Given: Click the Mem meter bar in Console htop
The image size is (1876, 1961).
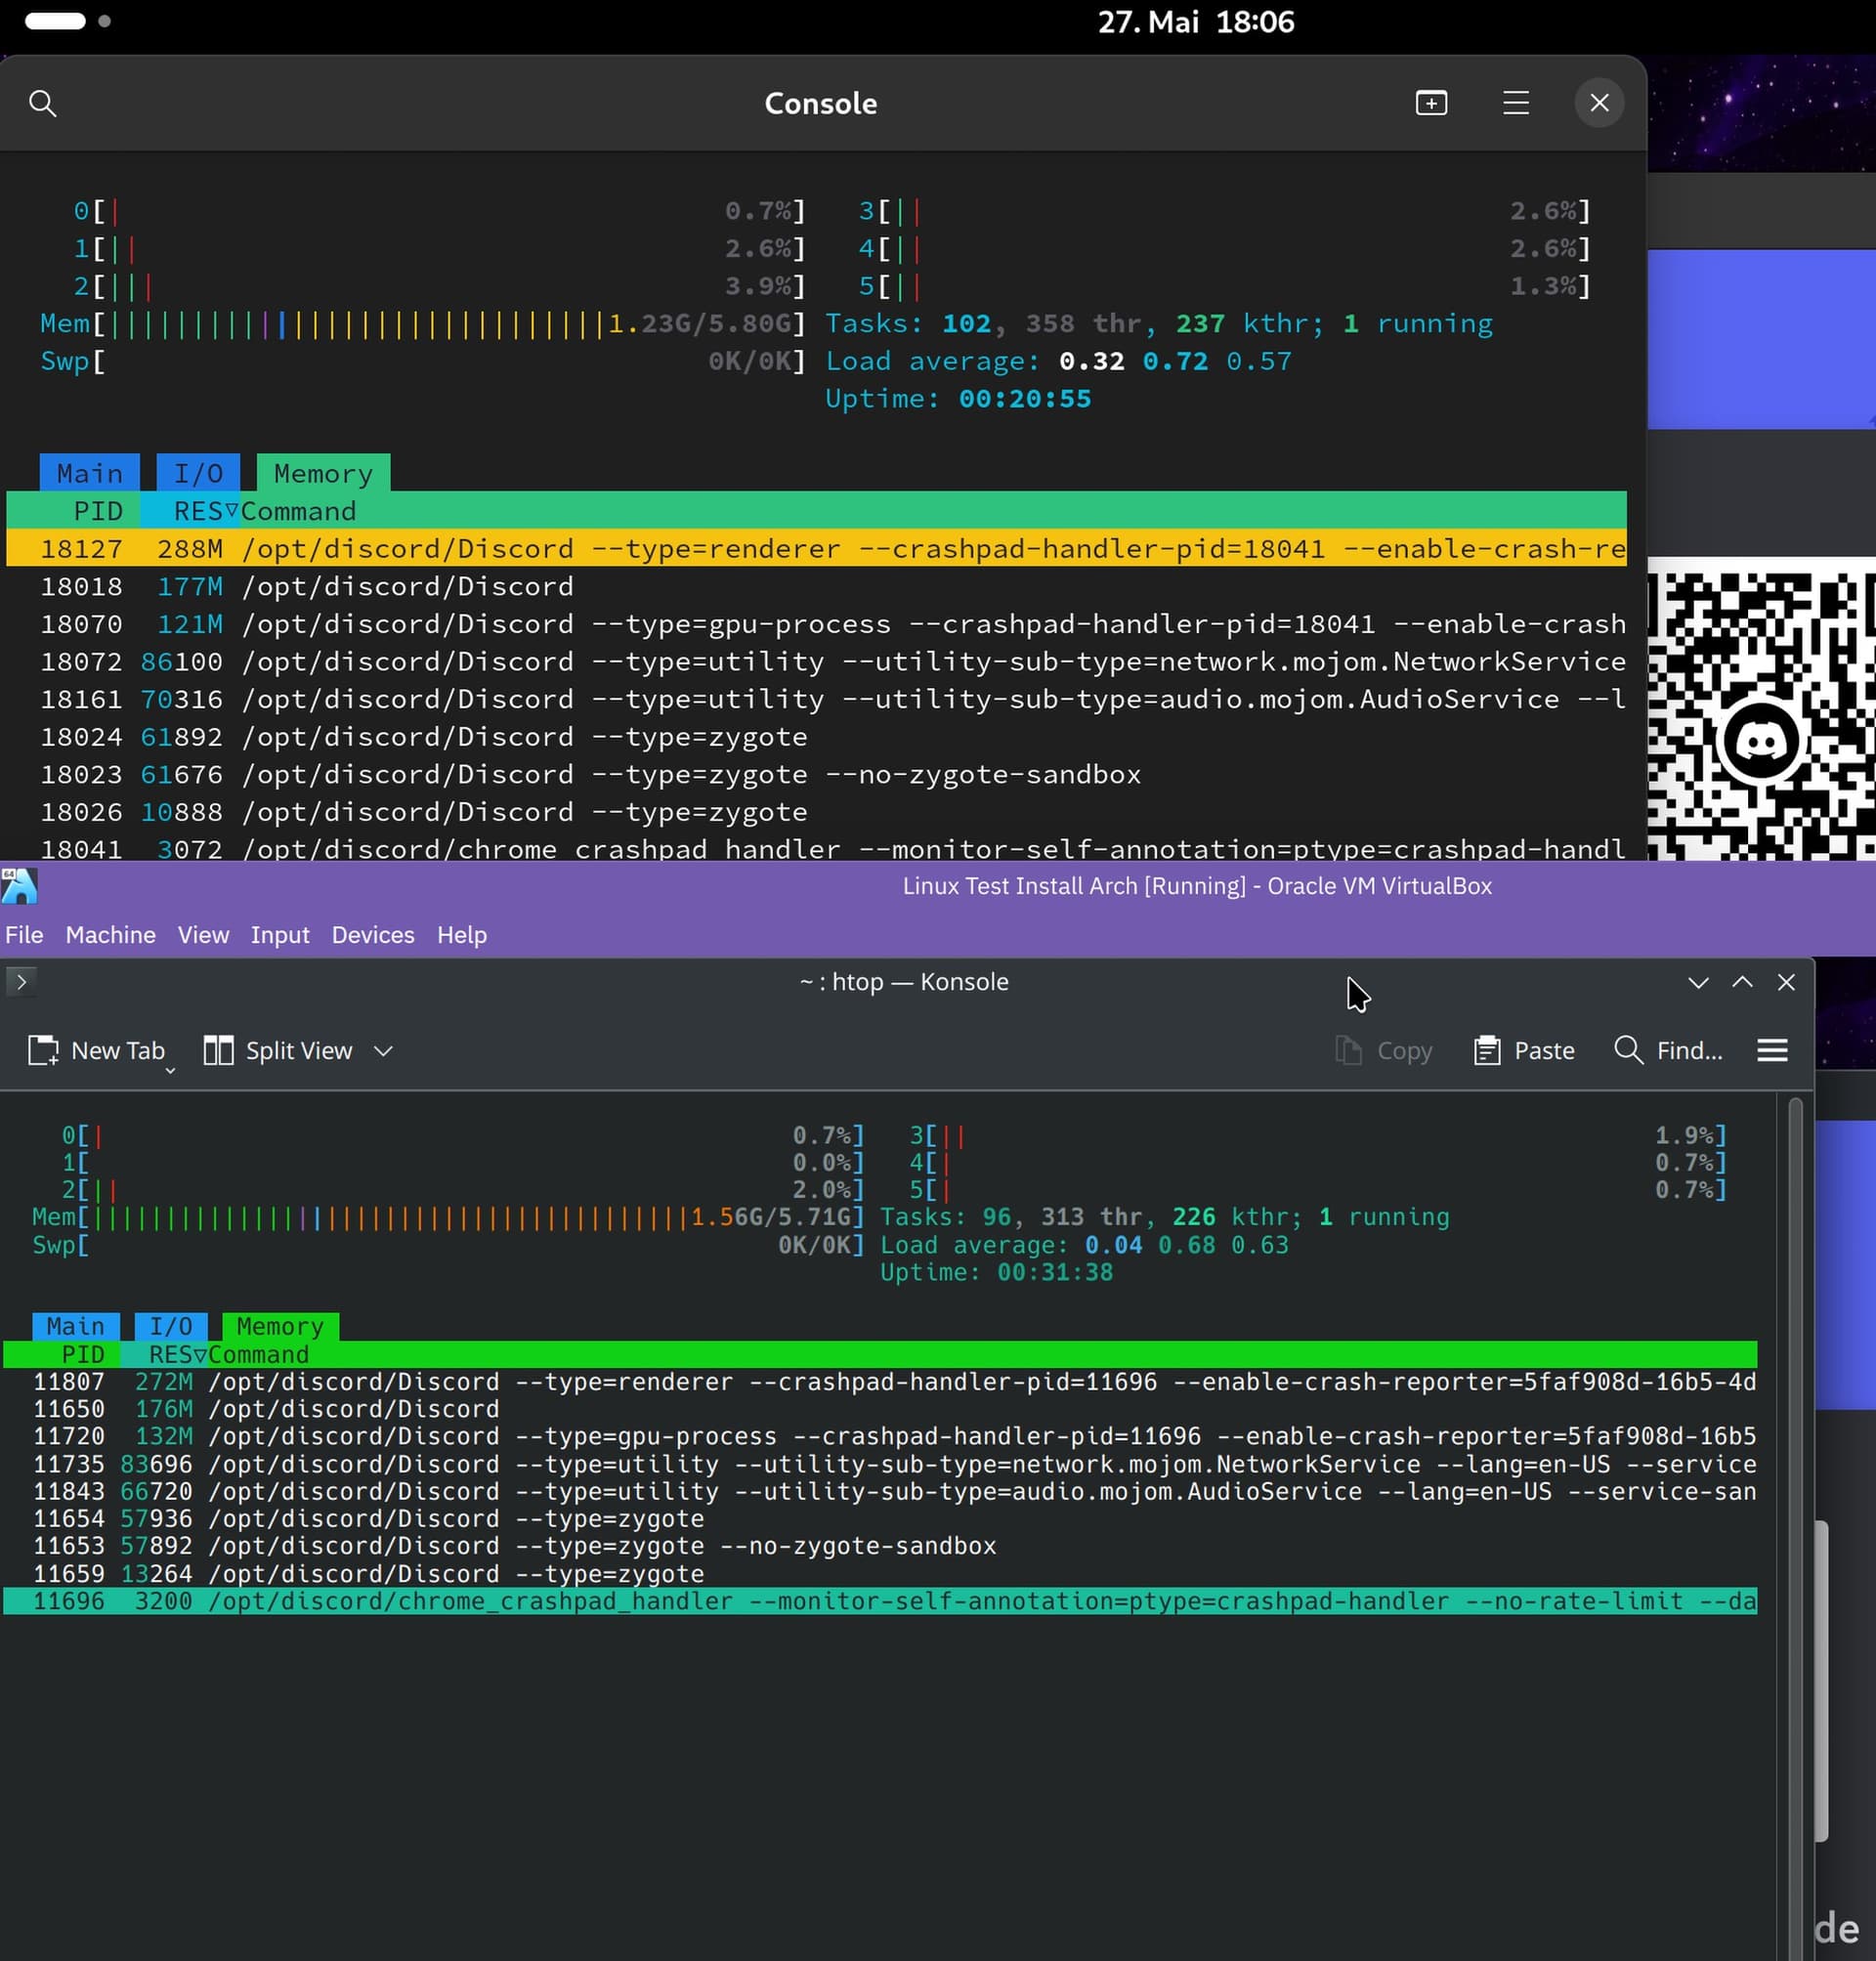Looking at the screenshot, I should click(x=423, y=323).
